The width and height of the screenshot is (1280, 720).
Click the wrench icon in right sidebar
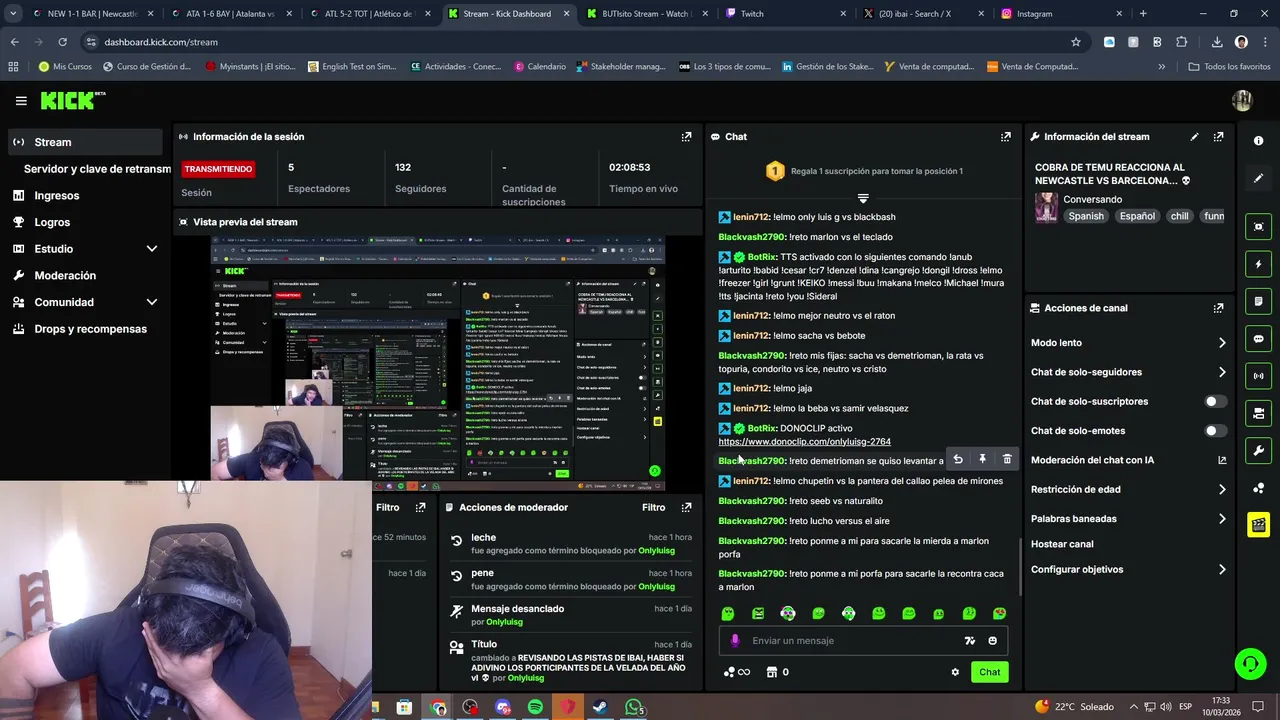click(1258, 450)
